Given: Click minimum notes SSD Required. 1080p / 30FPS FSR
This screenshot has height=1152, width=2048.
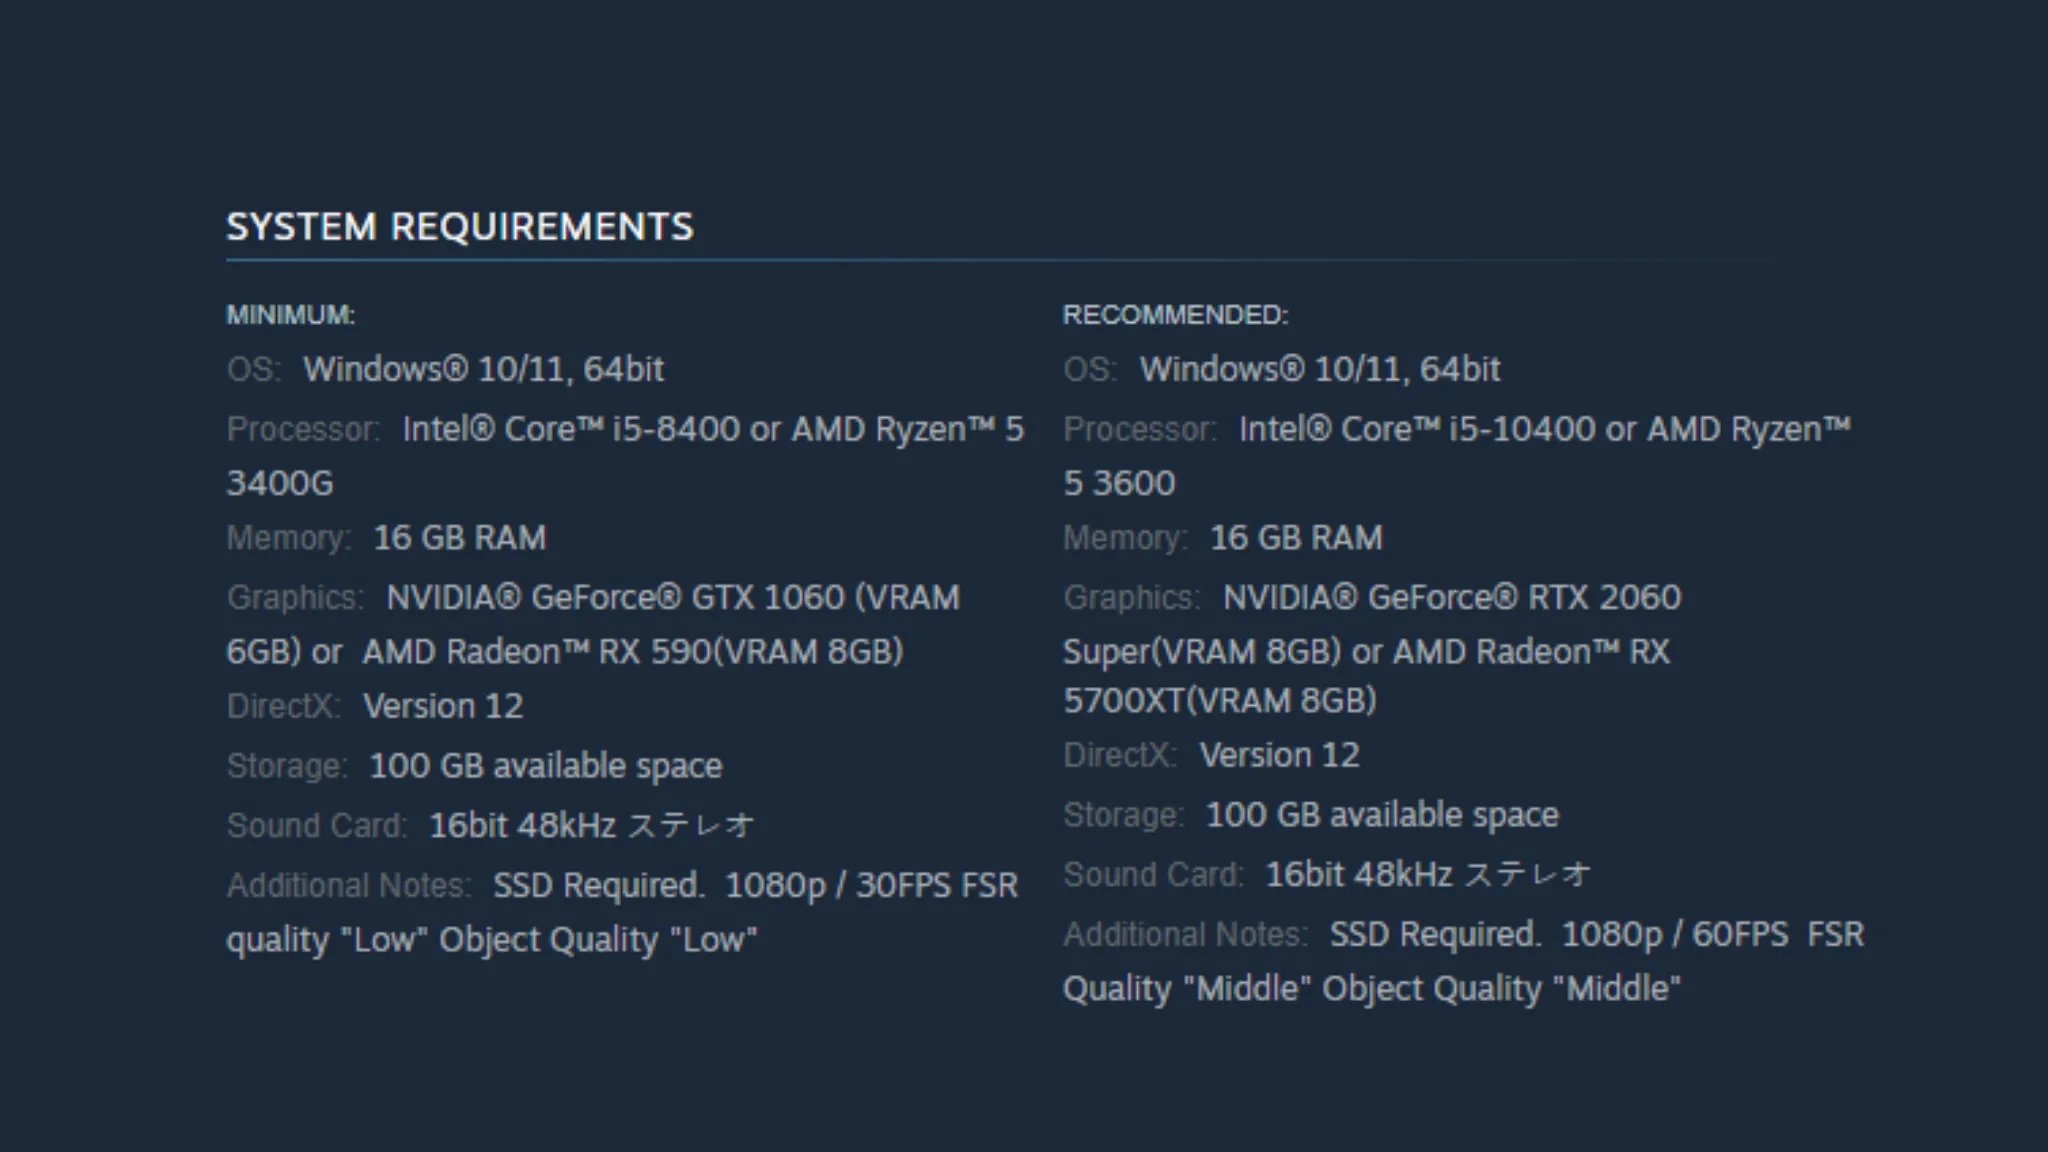Looking at the screenshot, I should [756, 886].
